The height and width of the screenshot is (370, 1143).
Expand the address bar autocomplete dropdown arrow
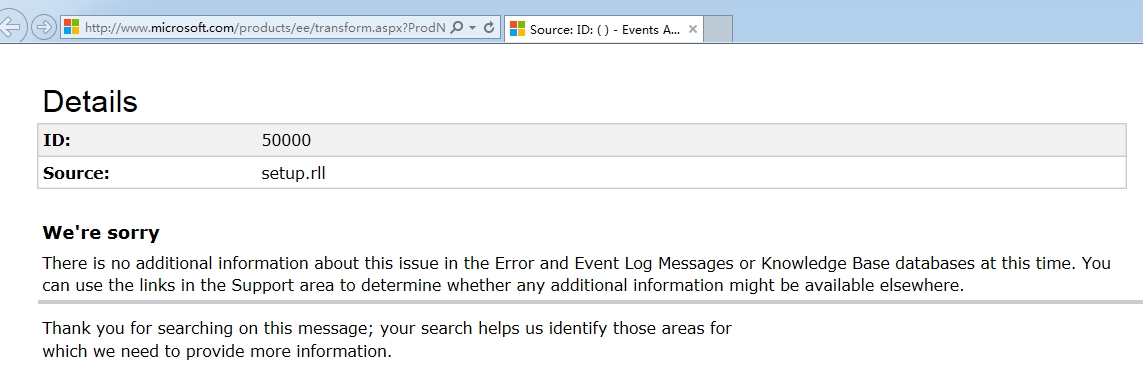click(472, 28)
